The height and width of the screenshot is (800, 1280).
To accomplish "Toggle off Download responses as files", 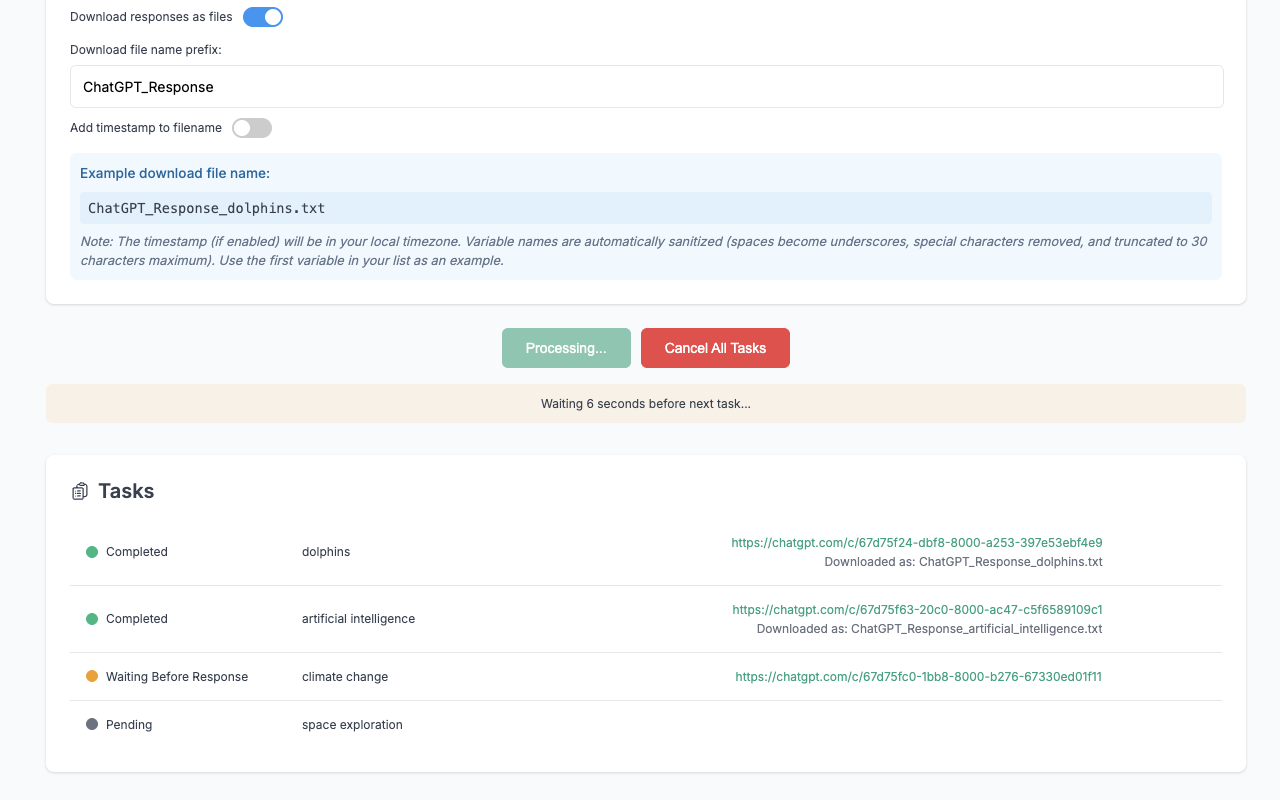I will click(x=263, y=17).
